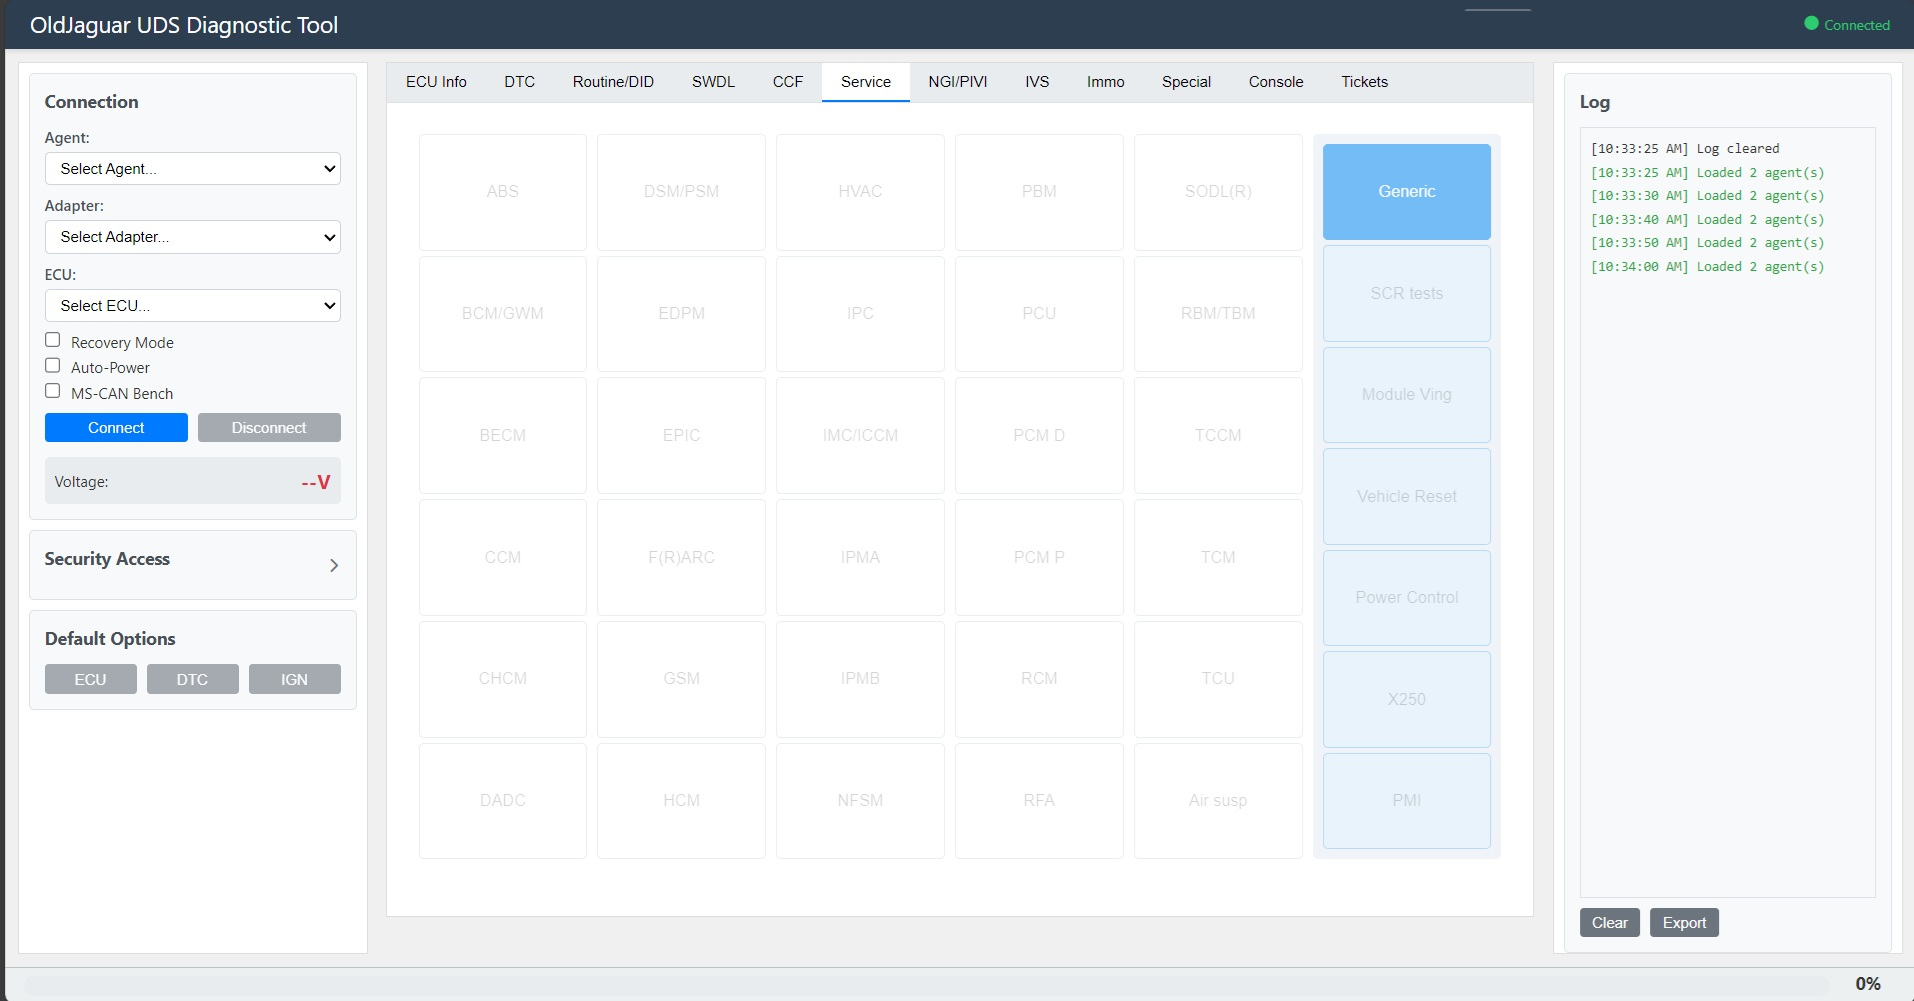Open the Select Agent dropdown
Screen dimensions: 1914x1001
coord(192,168)
